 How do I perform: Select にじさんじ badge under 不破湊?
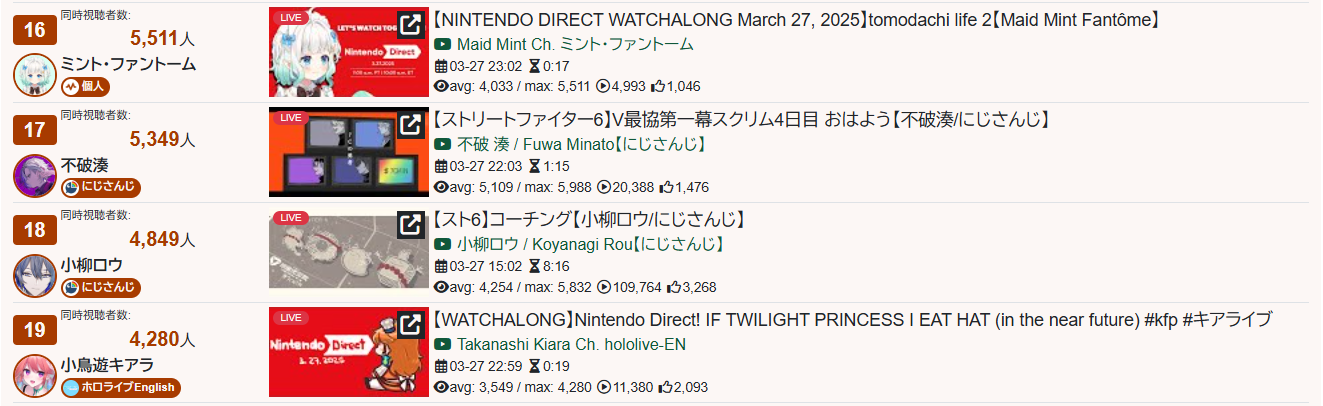coord(101,187)
